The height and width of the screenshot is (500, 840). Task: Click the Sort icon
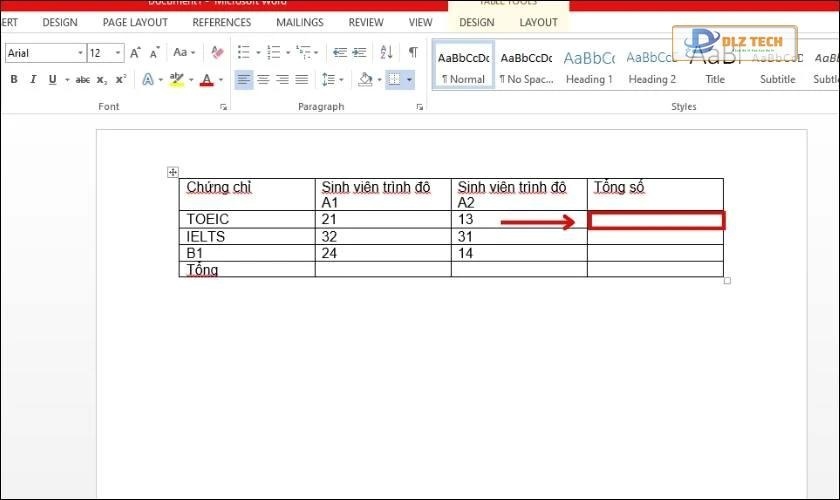point(387,53)
